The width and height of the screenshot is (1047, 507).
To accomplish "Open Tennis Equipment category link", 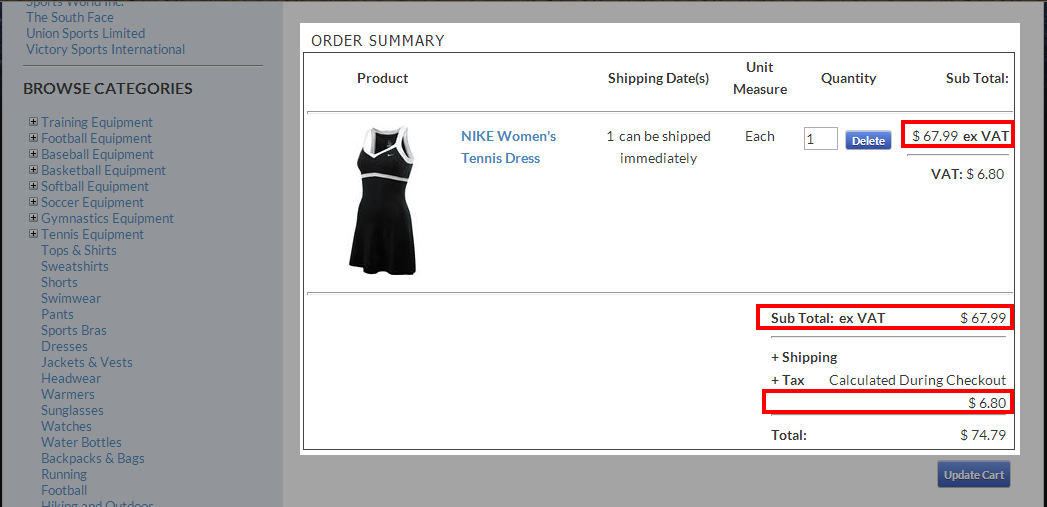I will point(92,234).
